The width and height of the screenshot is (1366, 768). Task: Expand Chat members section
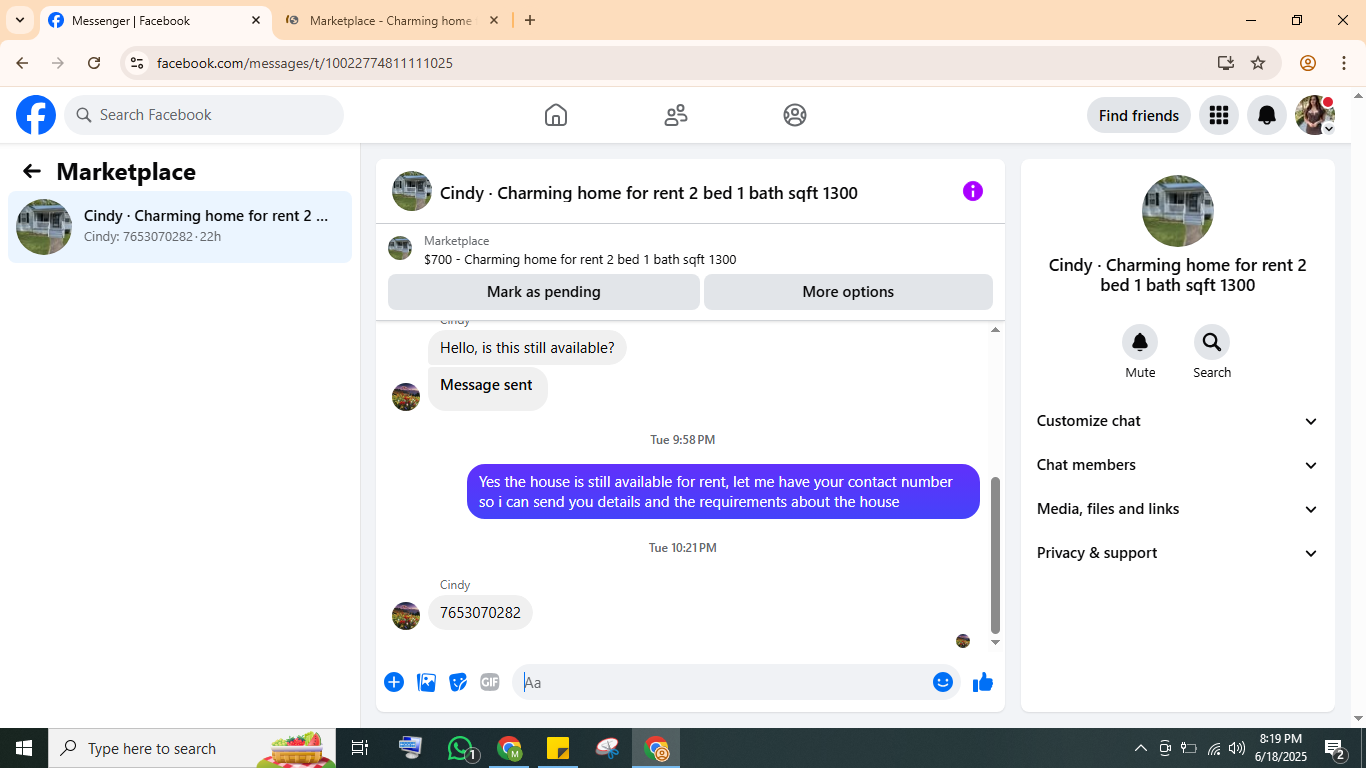pos(1178,465)
